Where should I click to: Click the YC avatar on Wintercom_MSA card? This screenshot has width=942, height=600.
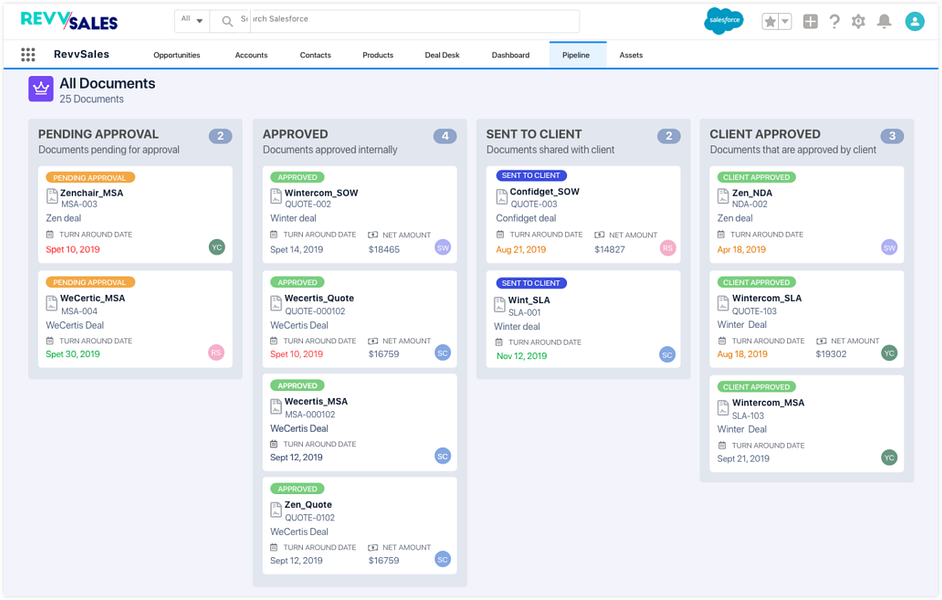(890, 457)
